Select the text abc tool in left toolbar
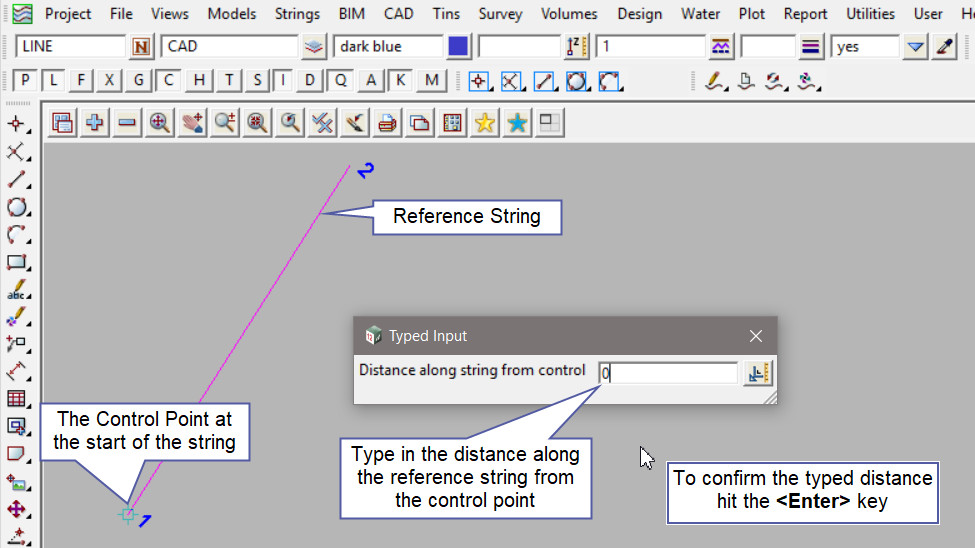Screen dimensions: 975x548 click(16, 290)
